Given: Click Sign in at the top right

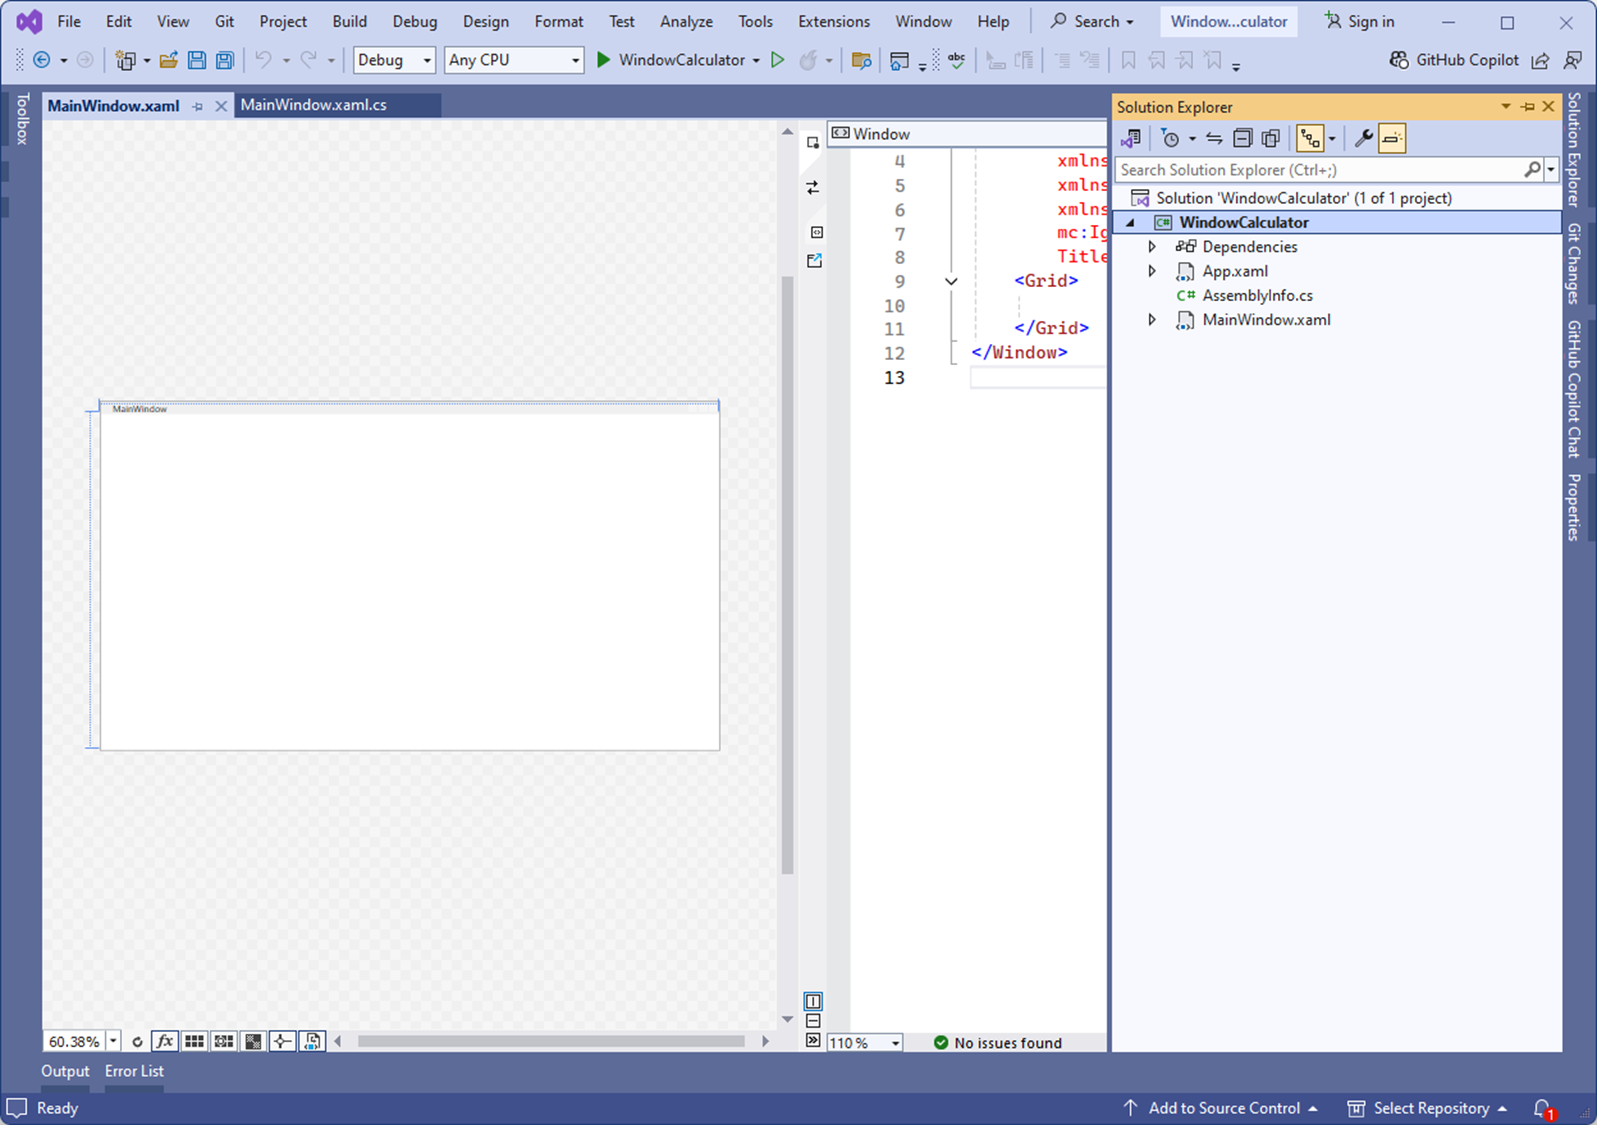Looking at the screenshot, I should (x=1359, y=21).
